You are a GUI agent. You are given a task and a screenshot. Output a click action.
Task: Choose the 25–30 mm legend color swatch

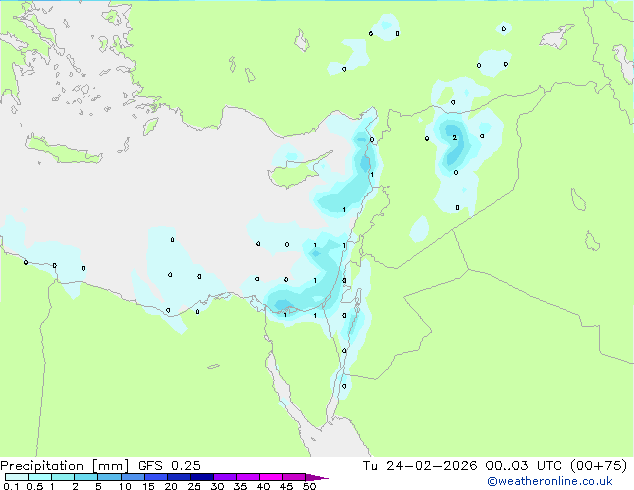point(202,477)
